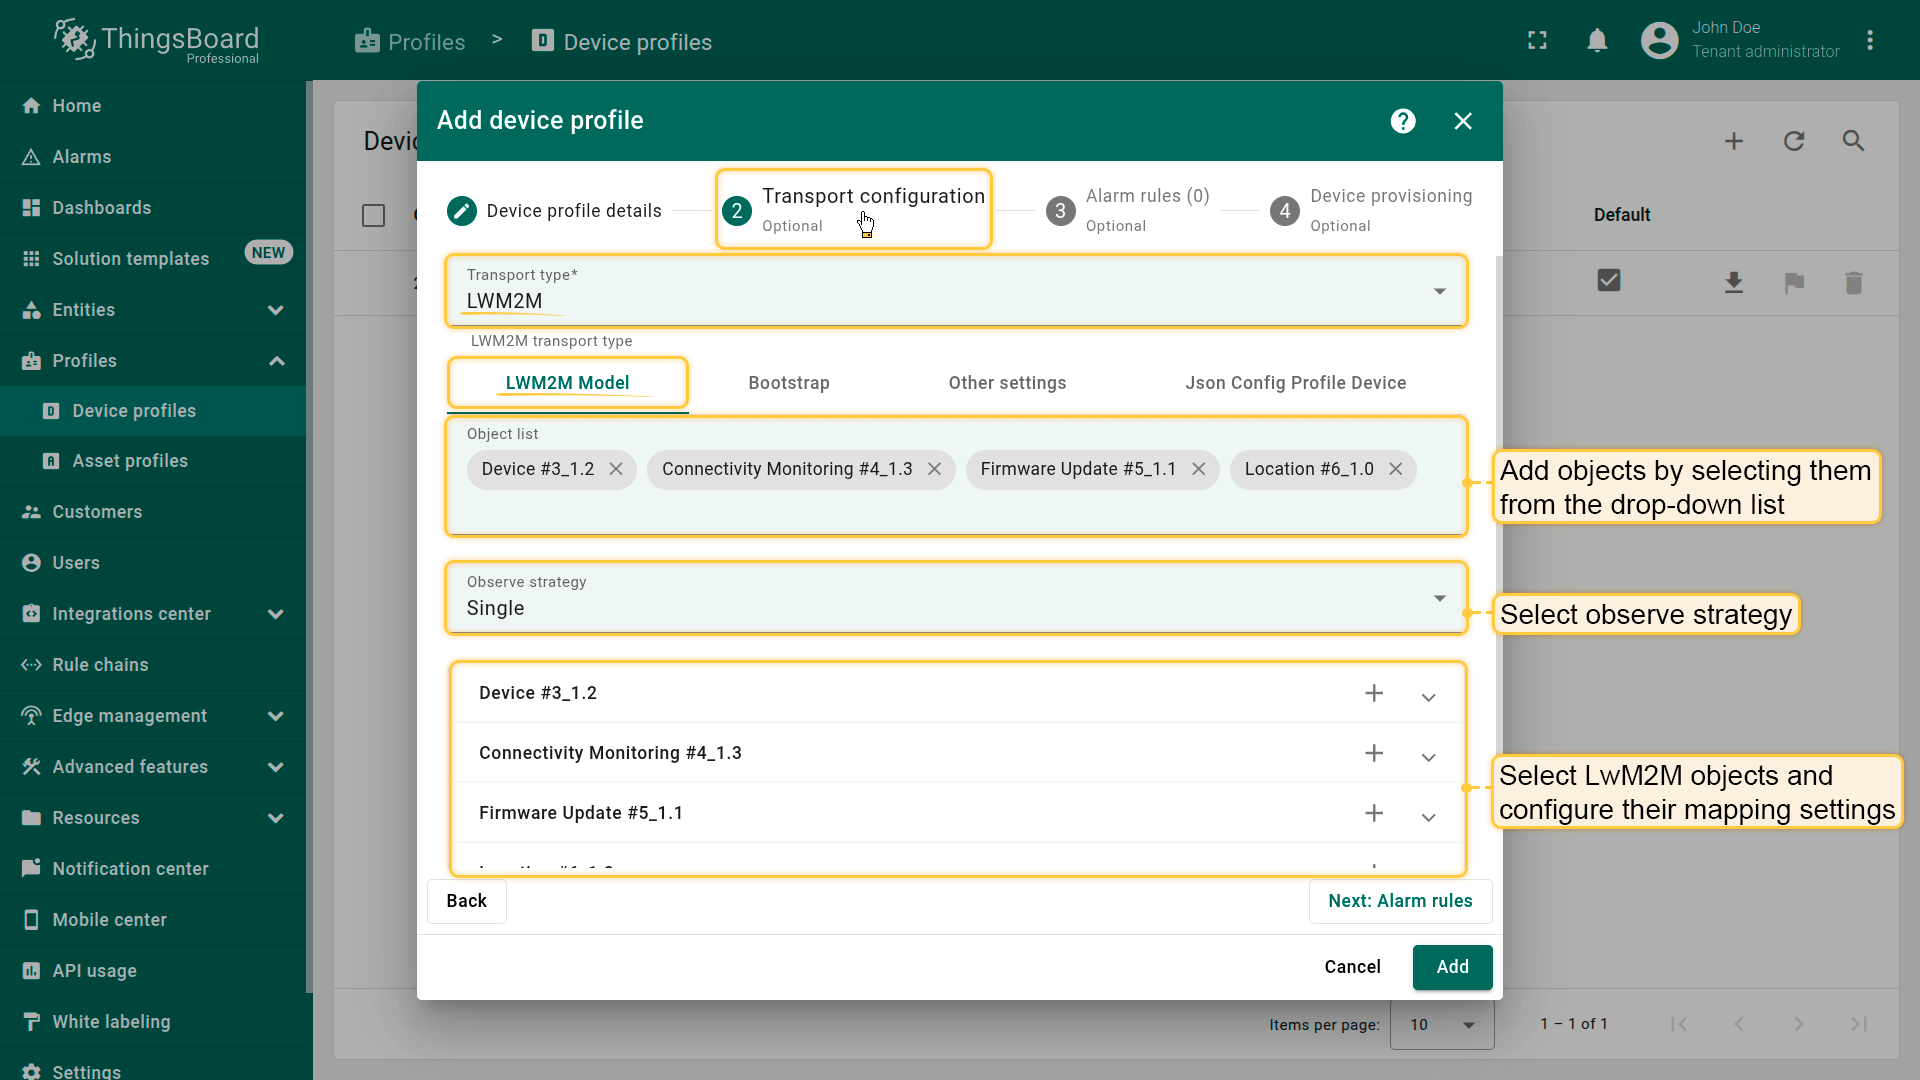Open the Observe strategy dropdown
The width and height of the screenshot is (1920, 1080).
point(1439,598)
